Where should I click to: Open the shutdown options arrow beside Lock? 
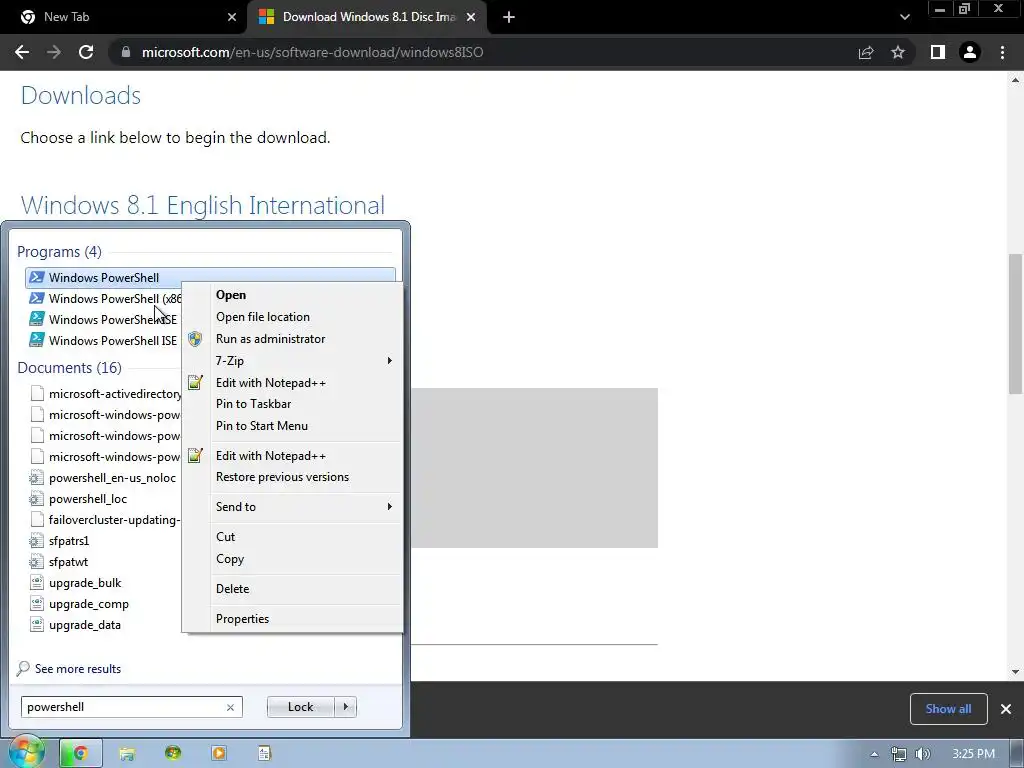click(x=345, y=707)
